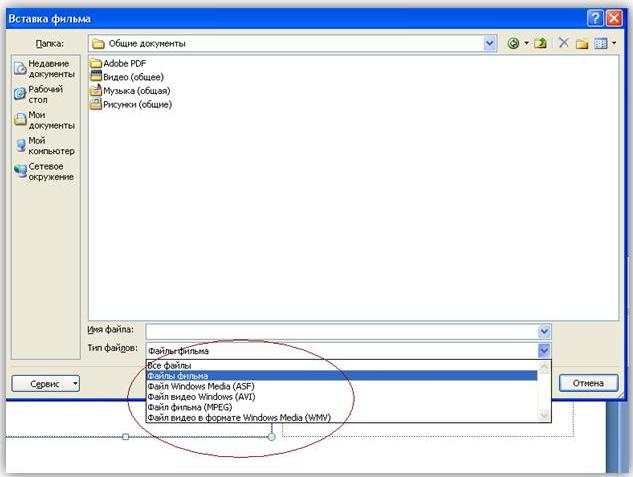Choose Файлы фильма in file type list
This screenshot has height=477, width=633.
342,376
